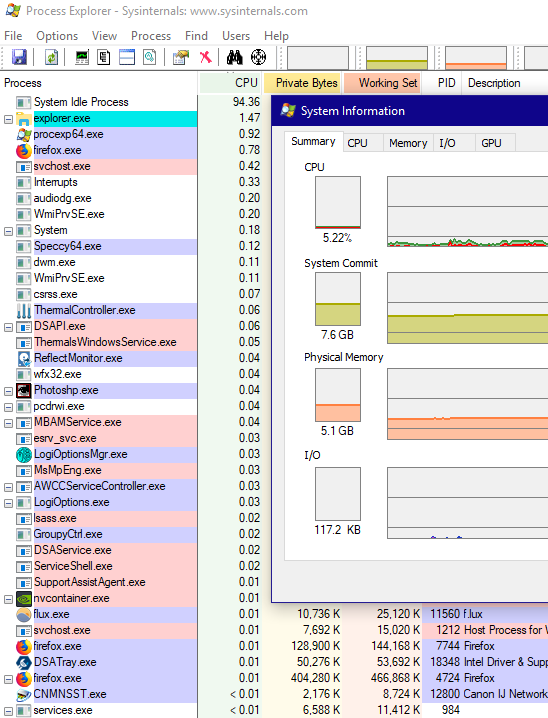
Task: Click the ThermalController.exe process icon
Action: pyautogui.click(x=23, y=310)
